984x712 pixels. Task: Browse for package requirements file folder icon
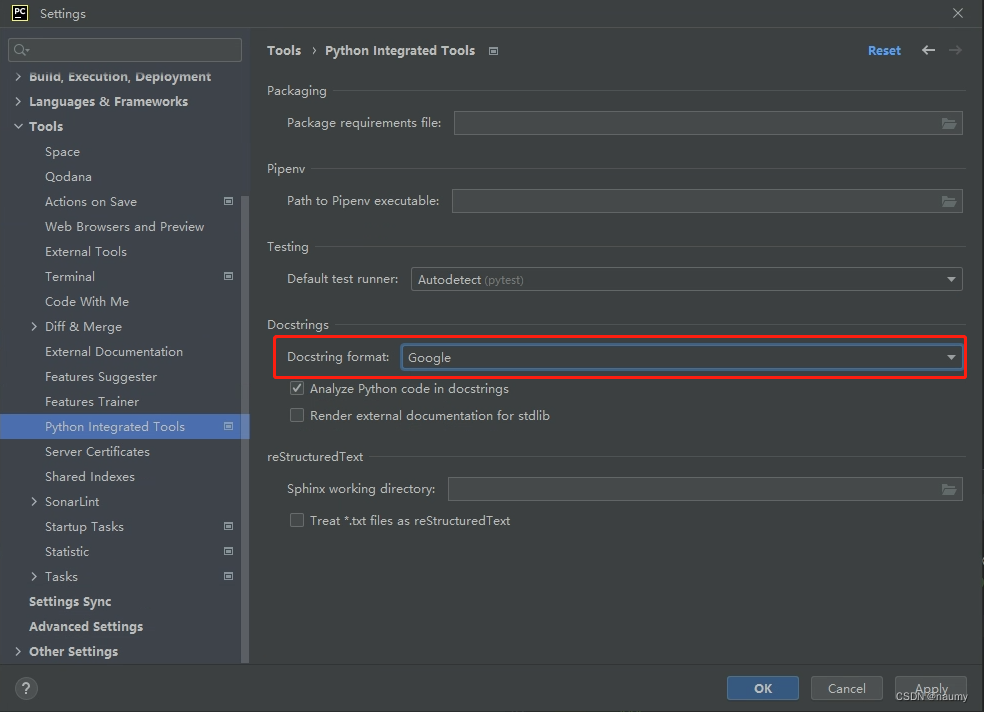pos(948,124)
